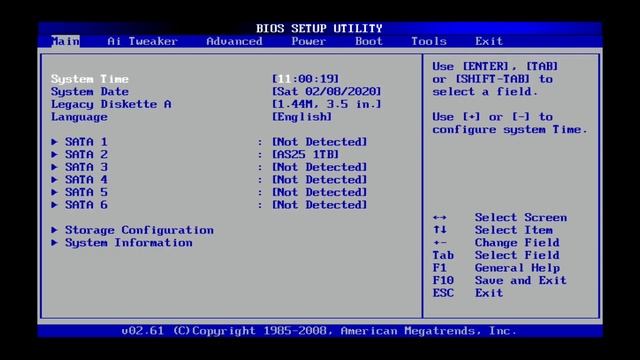Open the SATA 4 entry
The width and height of the screenshot is (640, 360).
point(86,180)
